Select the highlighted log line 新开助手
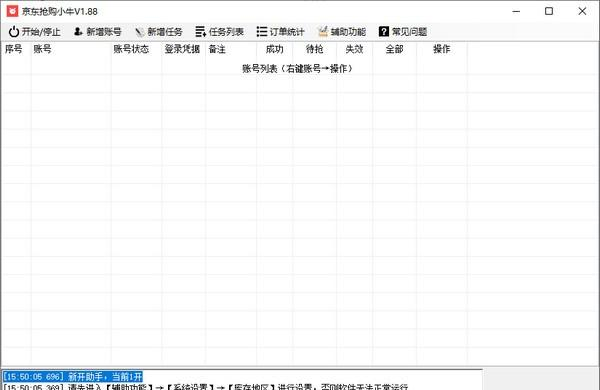Screen dimensions: 600x390 pos(73,377)
